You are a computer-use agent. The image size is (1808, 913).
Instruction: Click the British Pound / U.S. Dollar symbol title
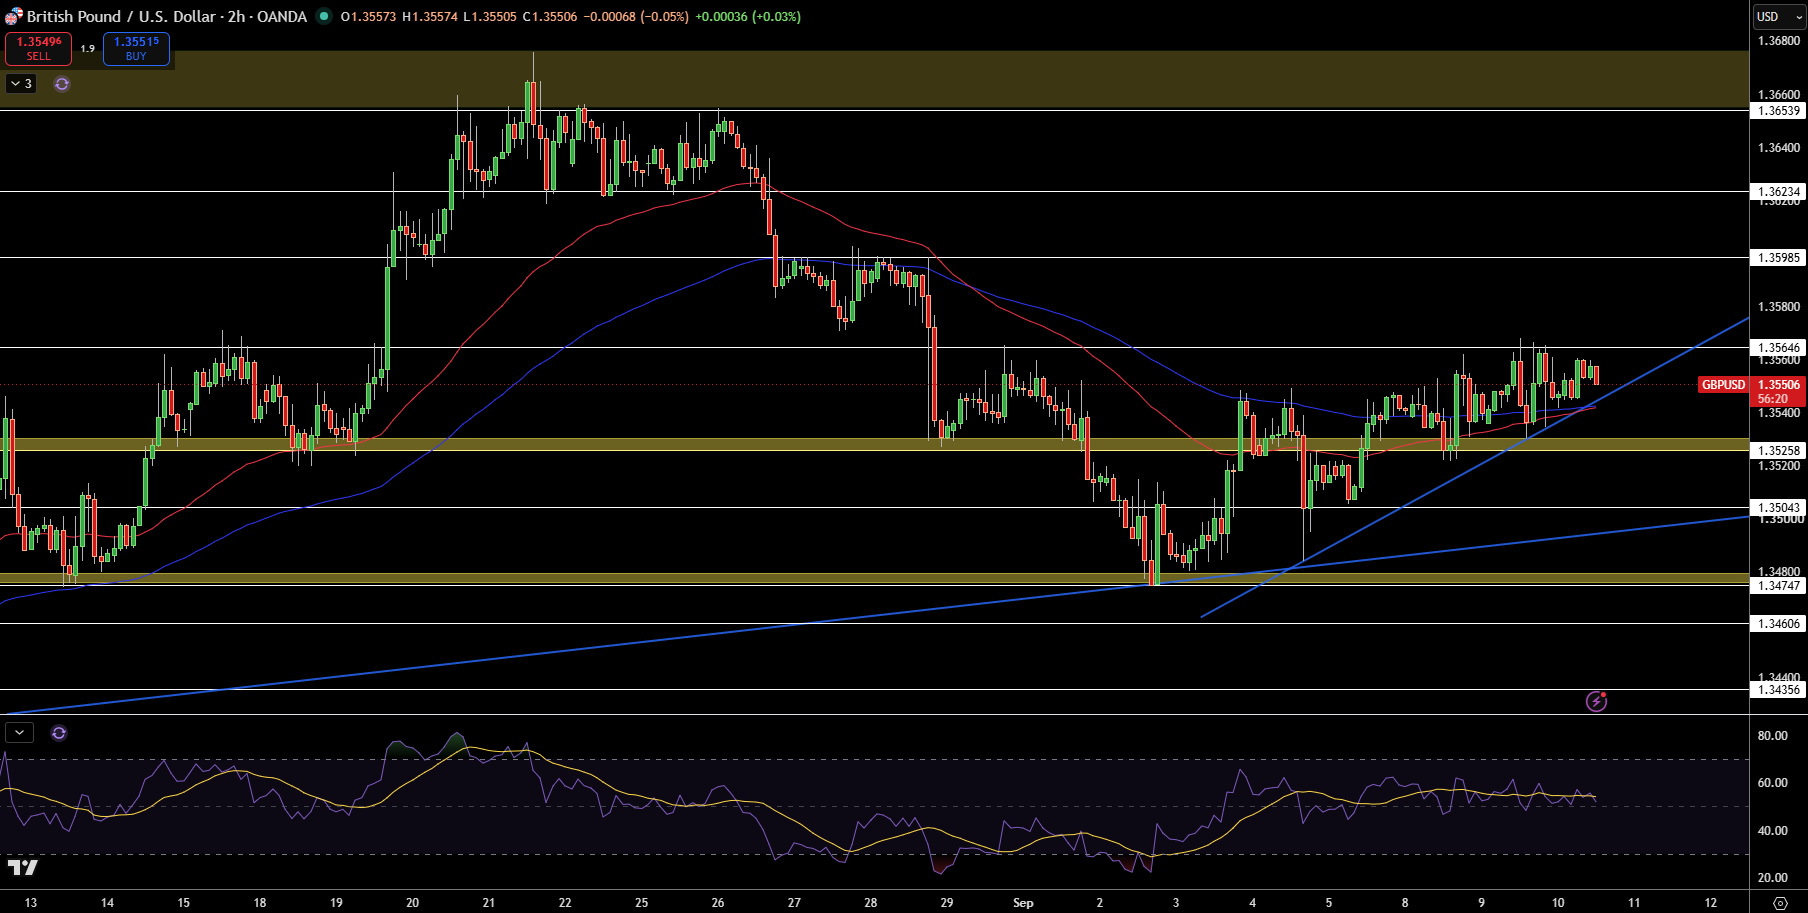click(x=121, y=17)
